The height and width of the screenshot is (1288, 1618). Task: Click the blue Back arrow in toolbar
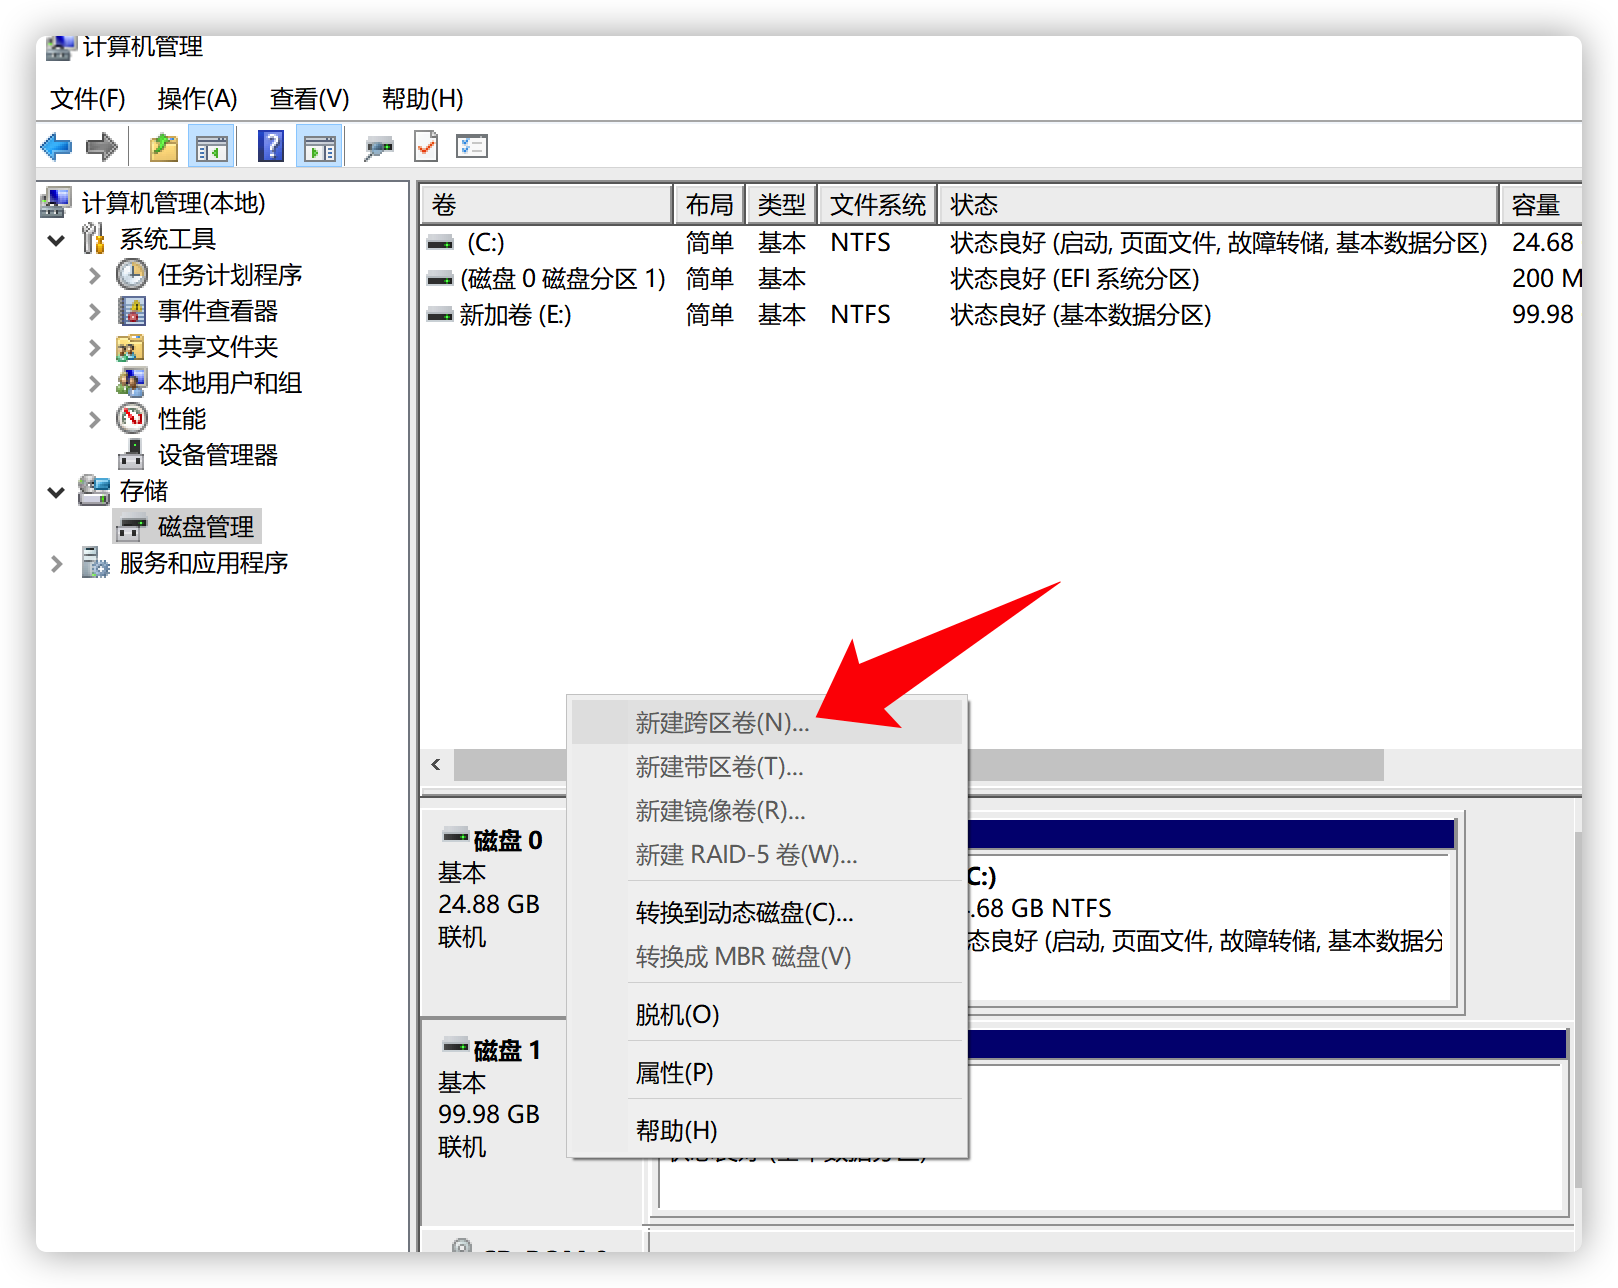(56, 147)
